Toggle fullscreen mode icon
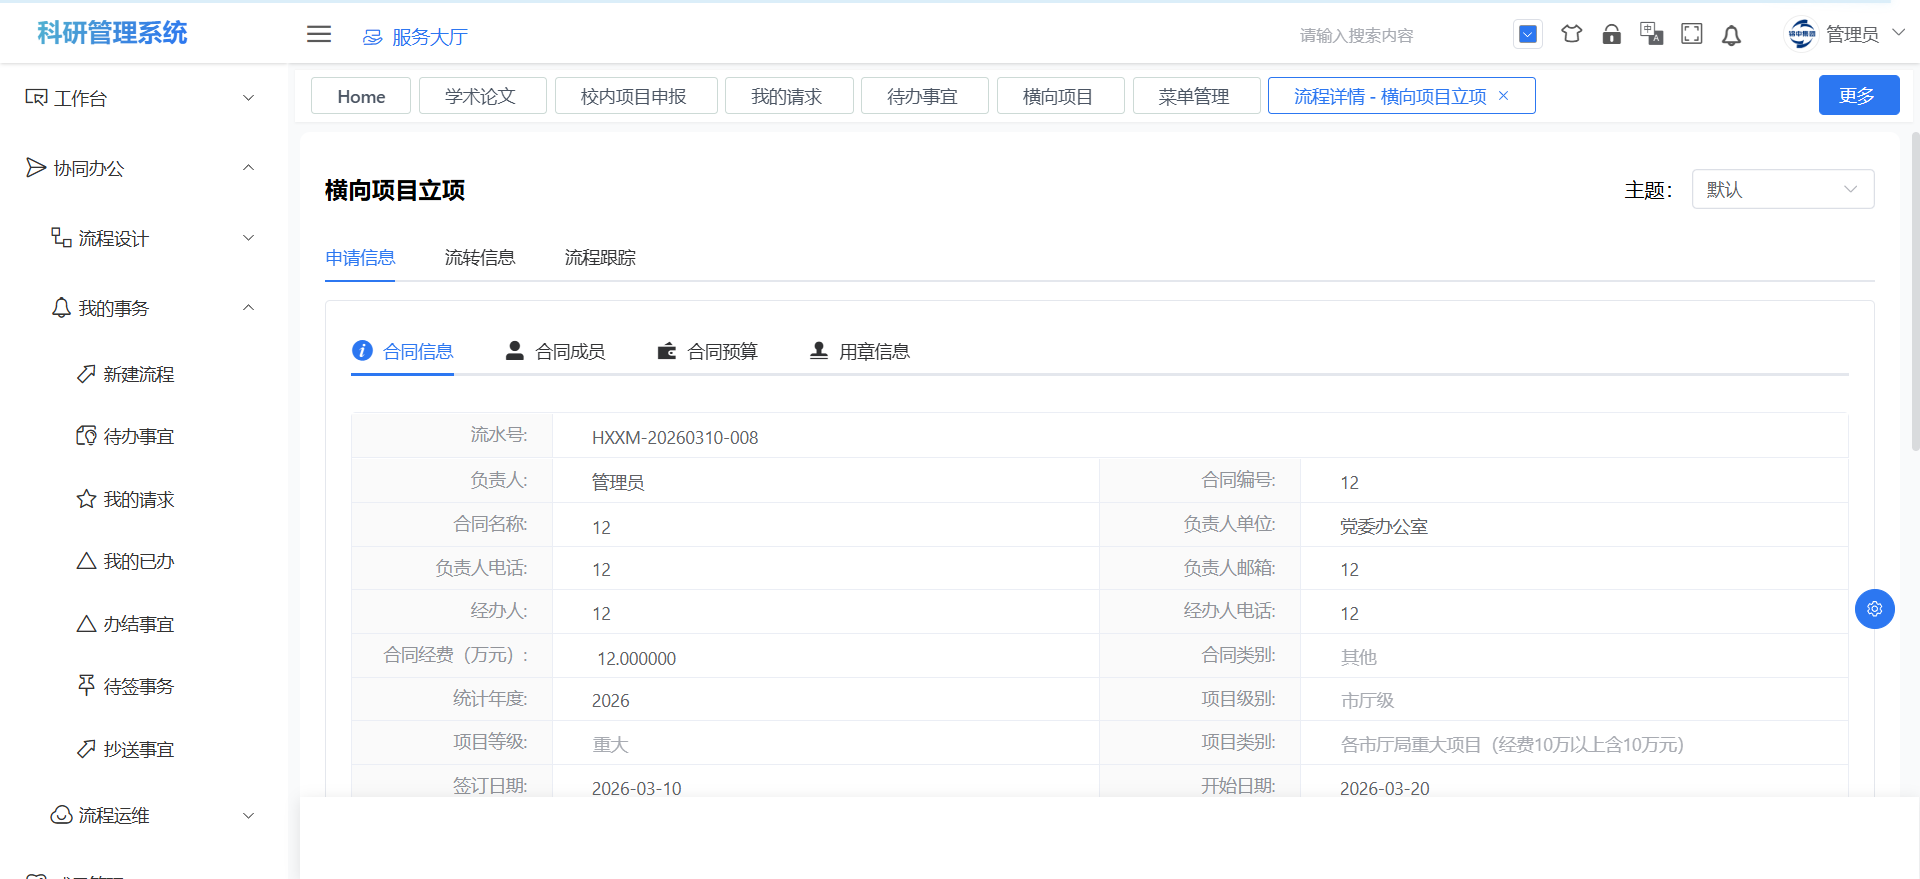 (1691, 34)
